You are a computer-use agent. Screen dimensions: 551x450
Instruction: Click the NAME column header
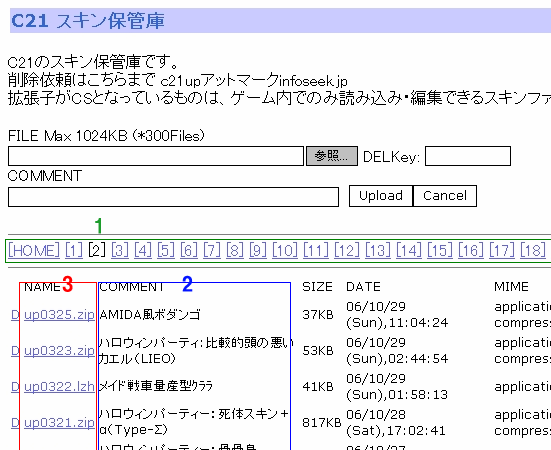pyautogui.click(x=43, y=287)
